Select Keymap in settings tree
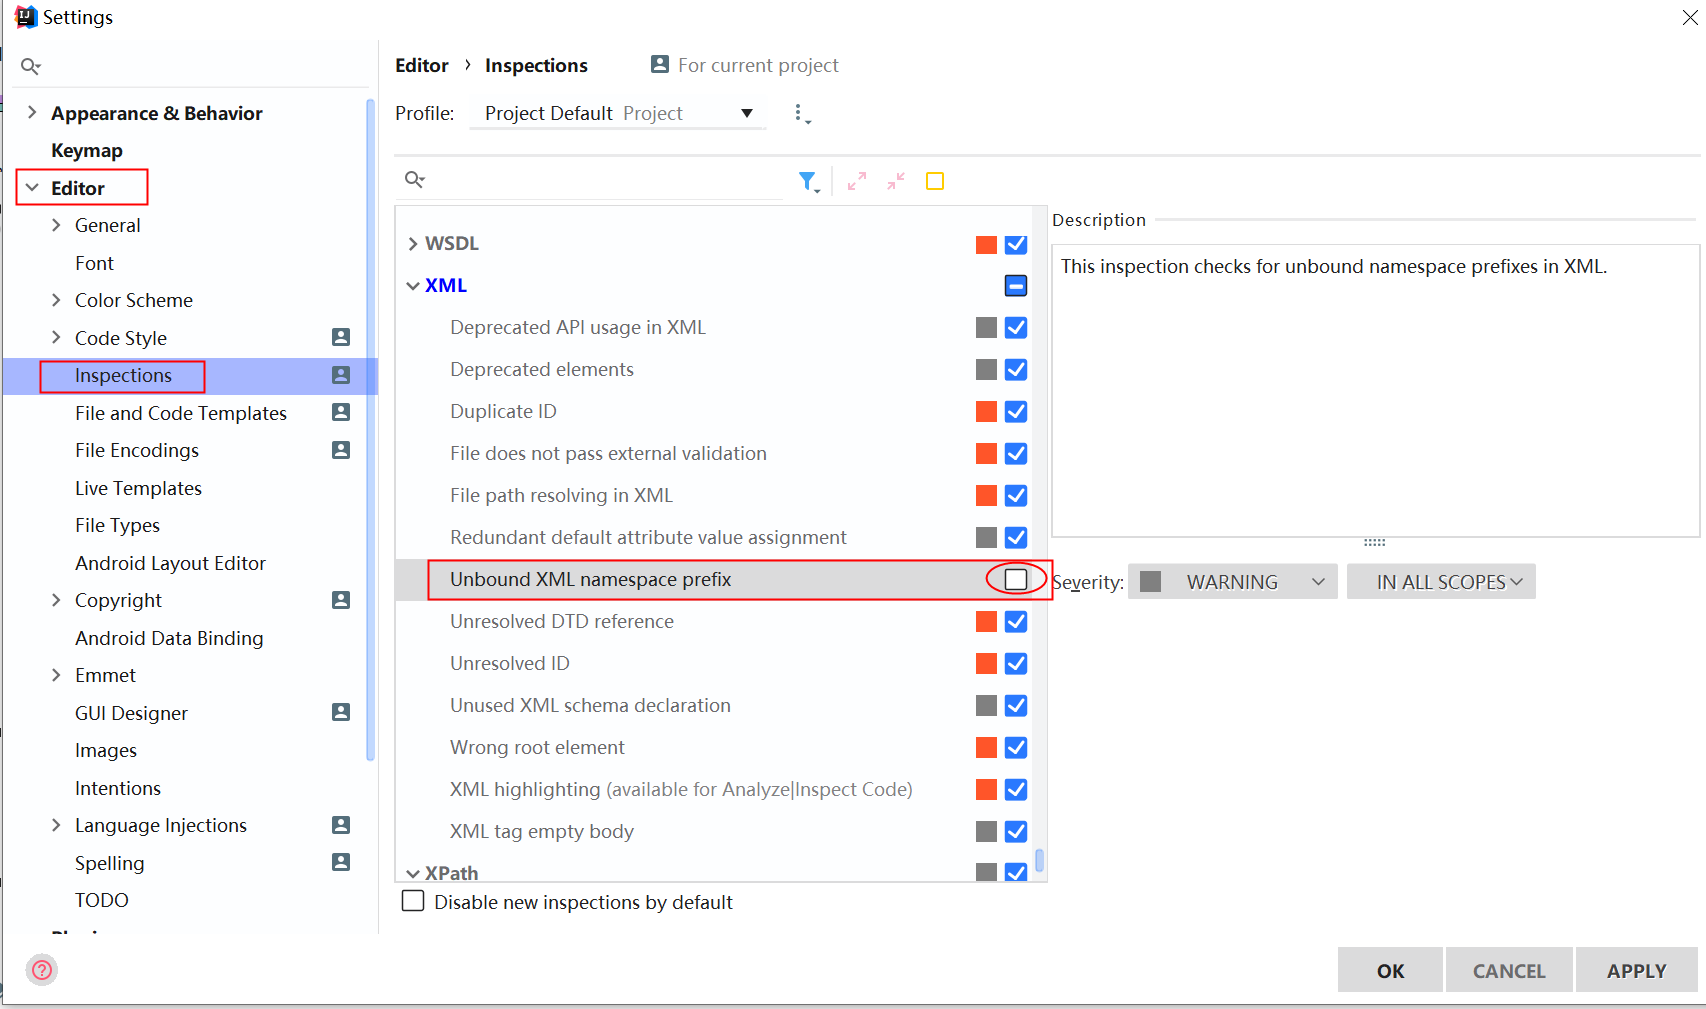The image size is (1706, 1009). pos(87,150)
